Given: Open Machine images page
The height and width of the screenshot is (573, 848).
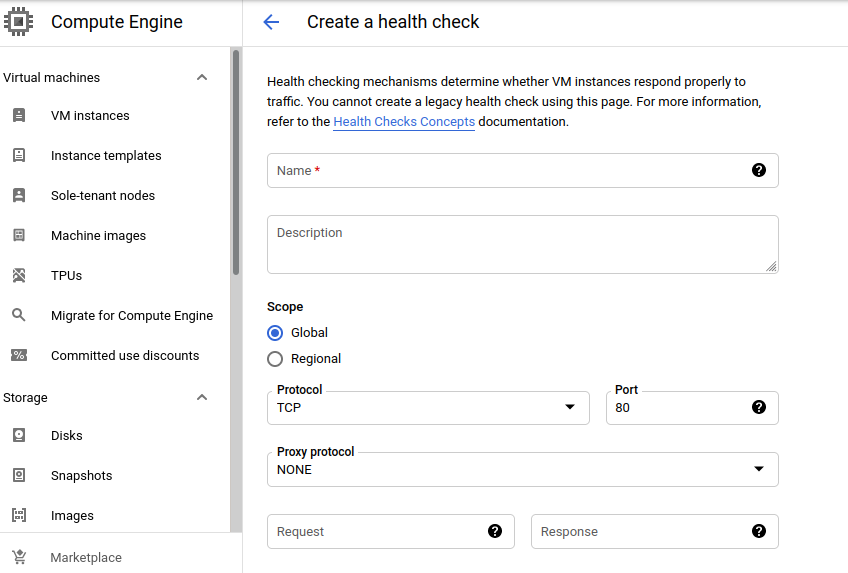Looking at the screenshot, I should point(98,236).
